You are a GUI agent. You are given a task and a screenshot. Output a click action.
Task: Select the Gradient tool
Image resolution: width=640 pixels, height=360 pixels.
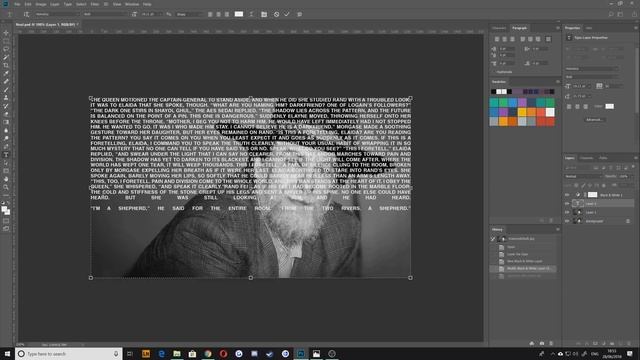(6, 122)
